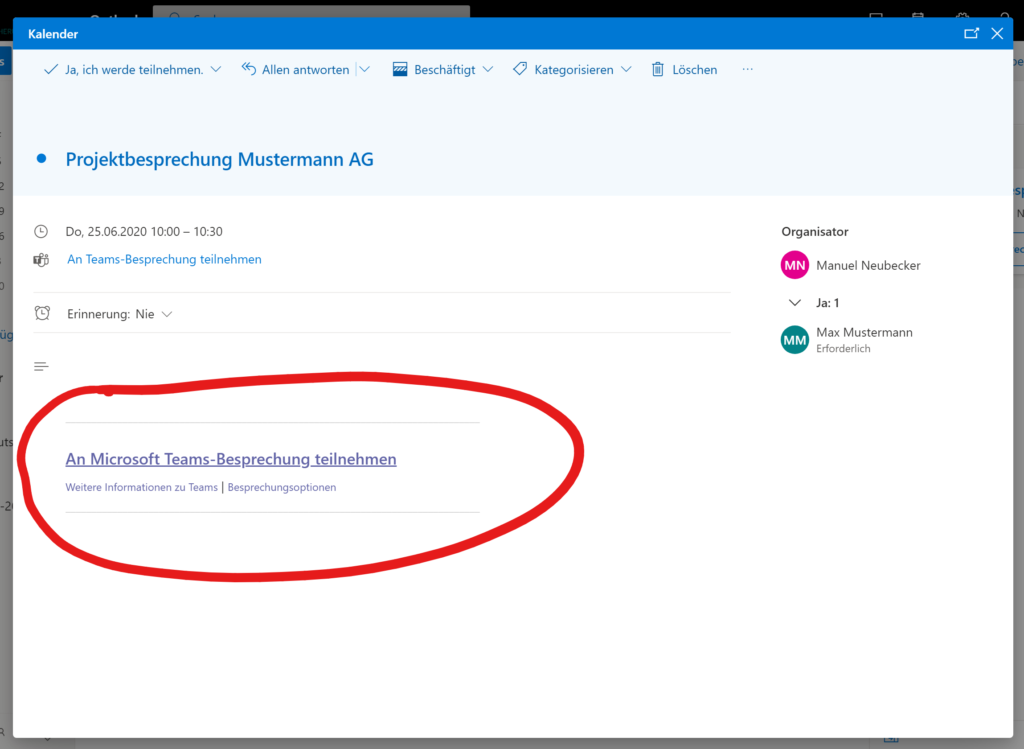Click the Beschäftigt status icon

[x=400, y=69]
